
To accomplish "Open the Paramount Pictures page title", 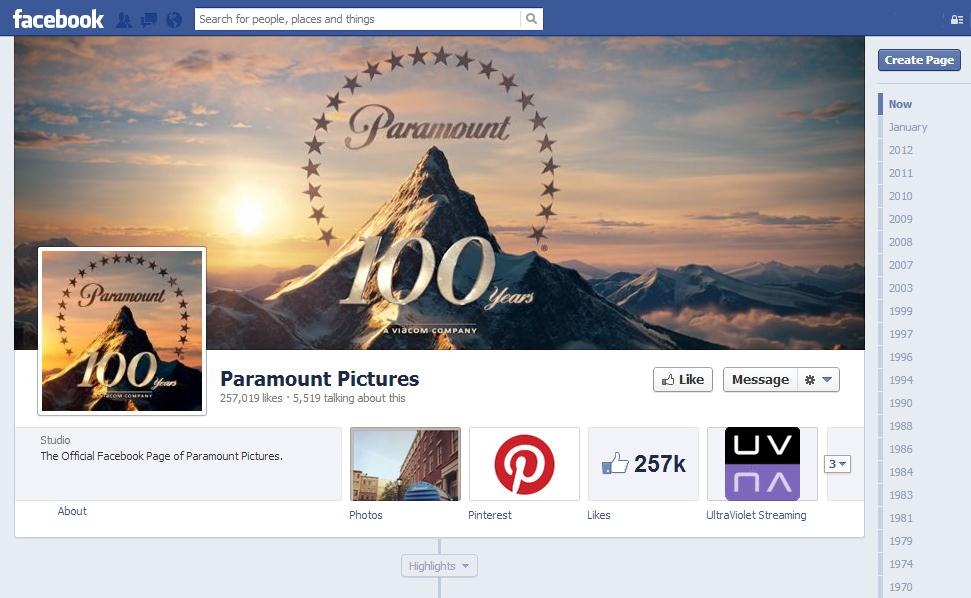I will point(320,378).
